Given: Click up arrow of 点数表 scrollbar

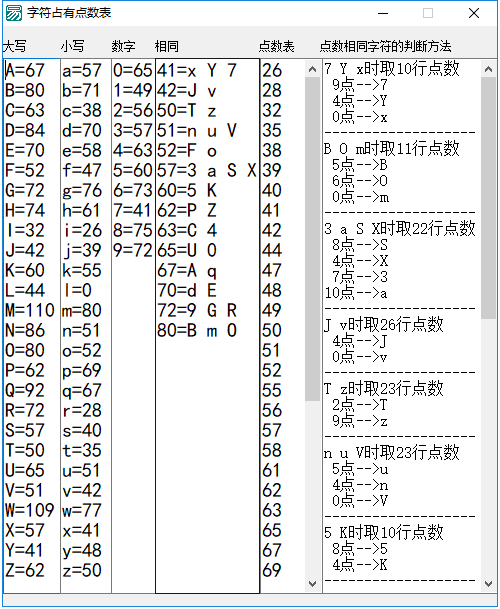Looking at the screenshot, I should (312, 69).
